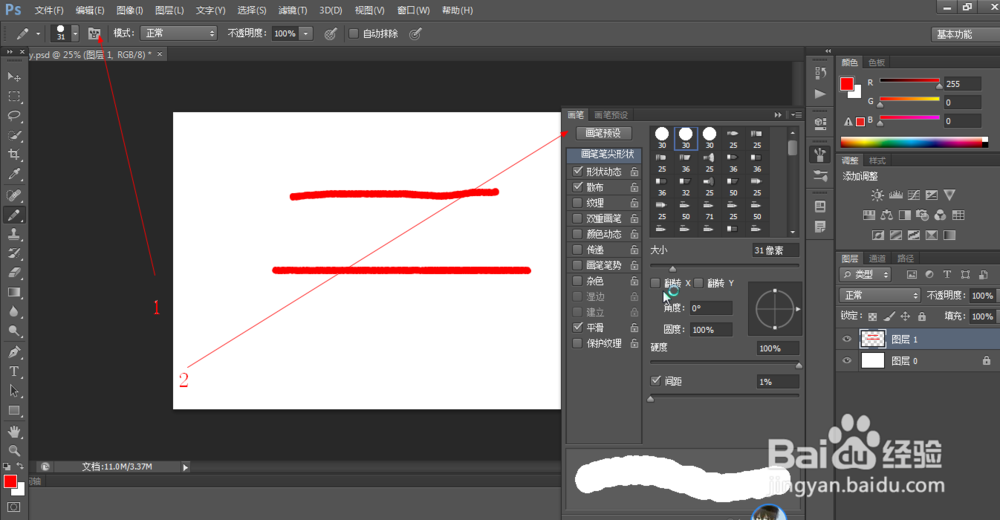Image resolution: width=1000 pixels, height=520 pixels.
Task: Select the Rectangle shape tool
Action: pyautogui.click(x=14, y=411)
